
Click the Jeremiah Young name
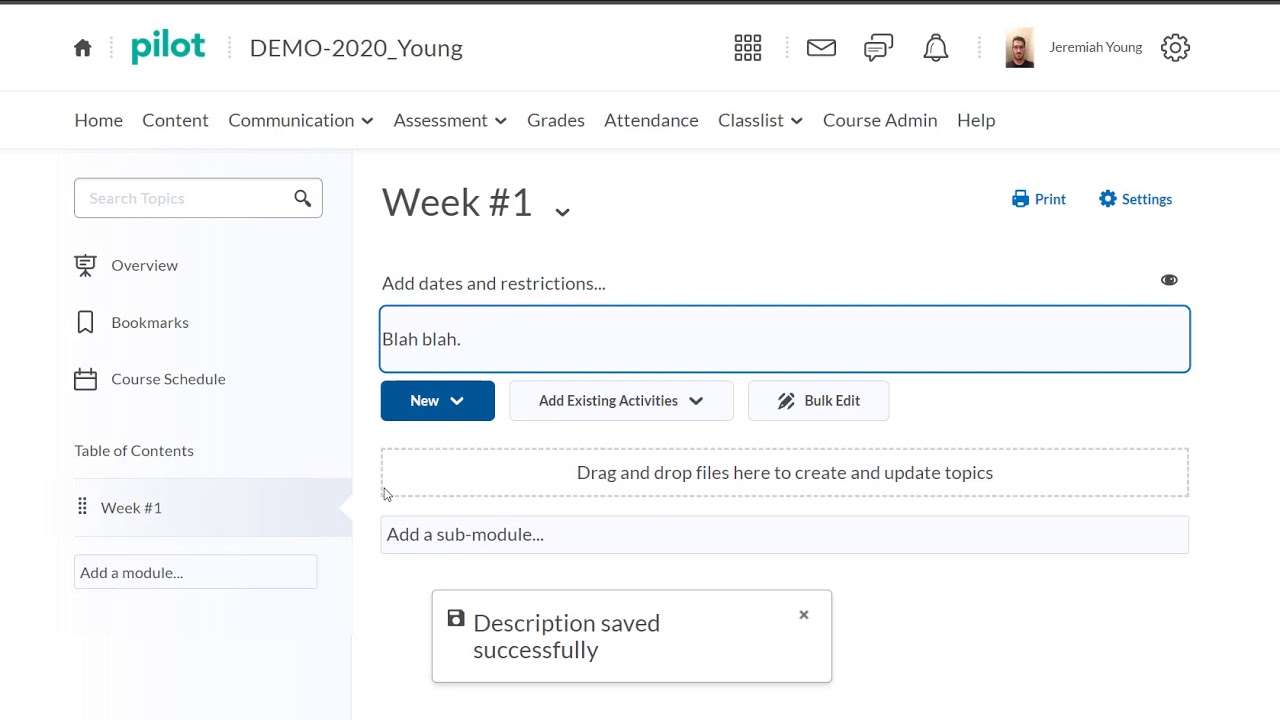(1095, 47)
